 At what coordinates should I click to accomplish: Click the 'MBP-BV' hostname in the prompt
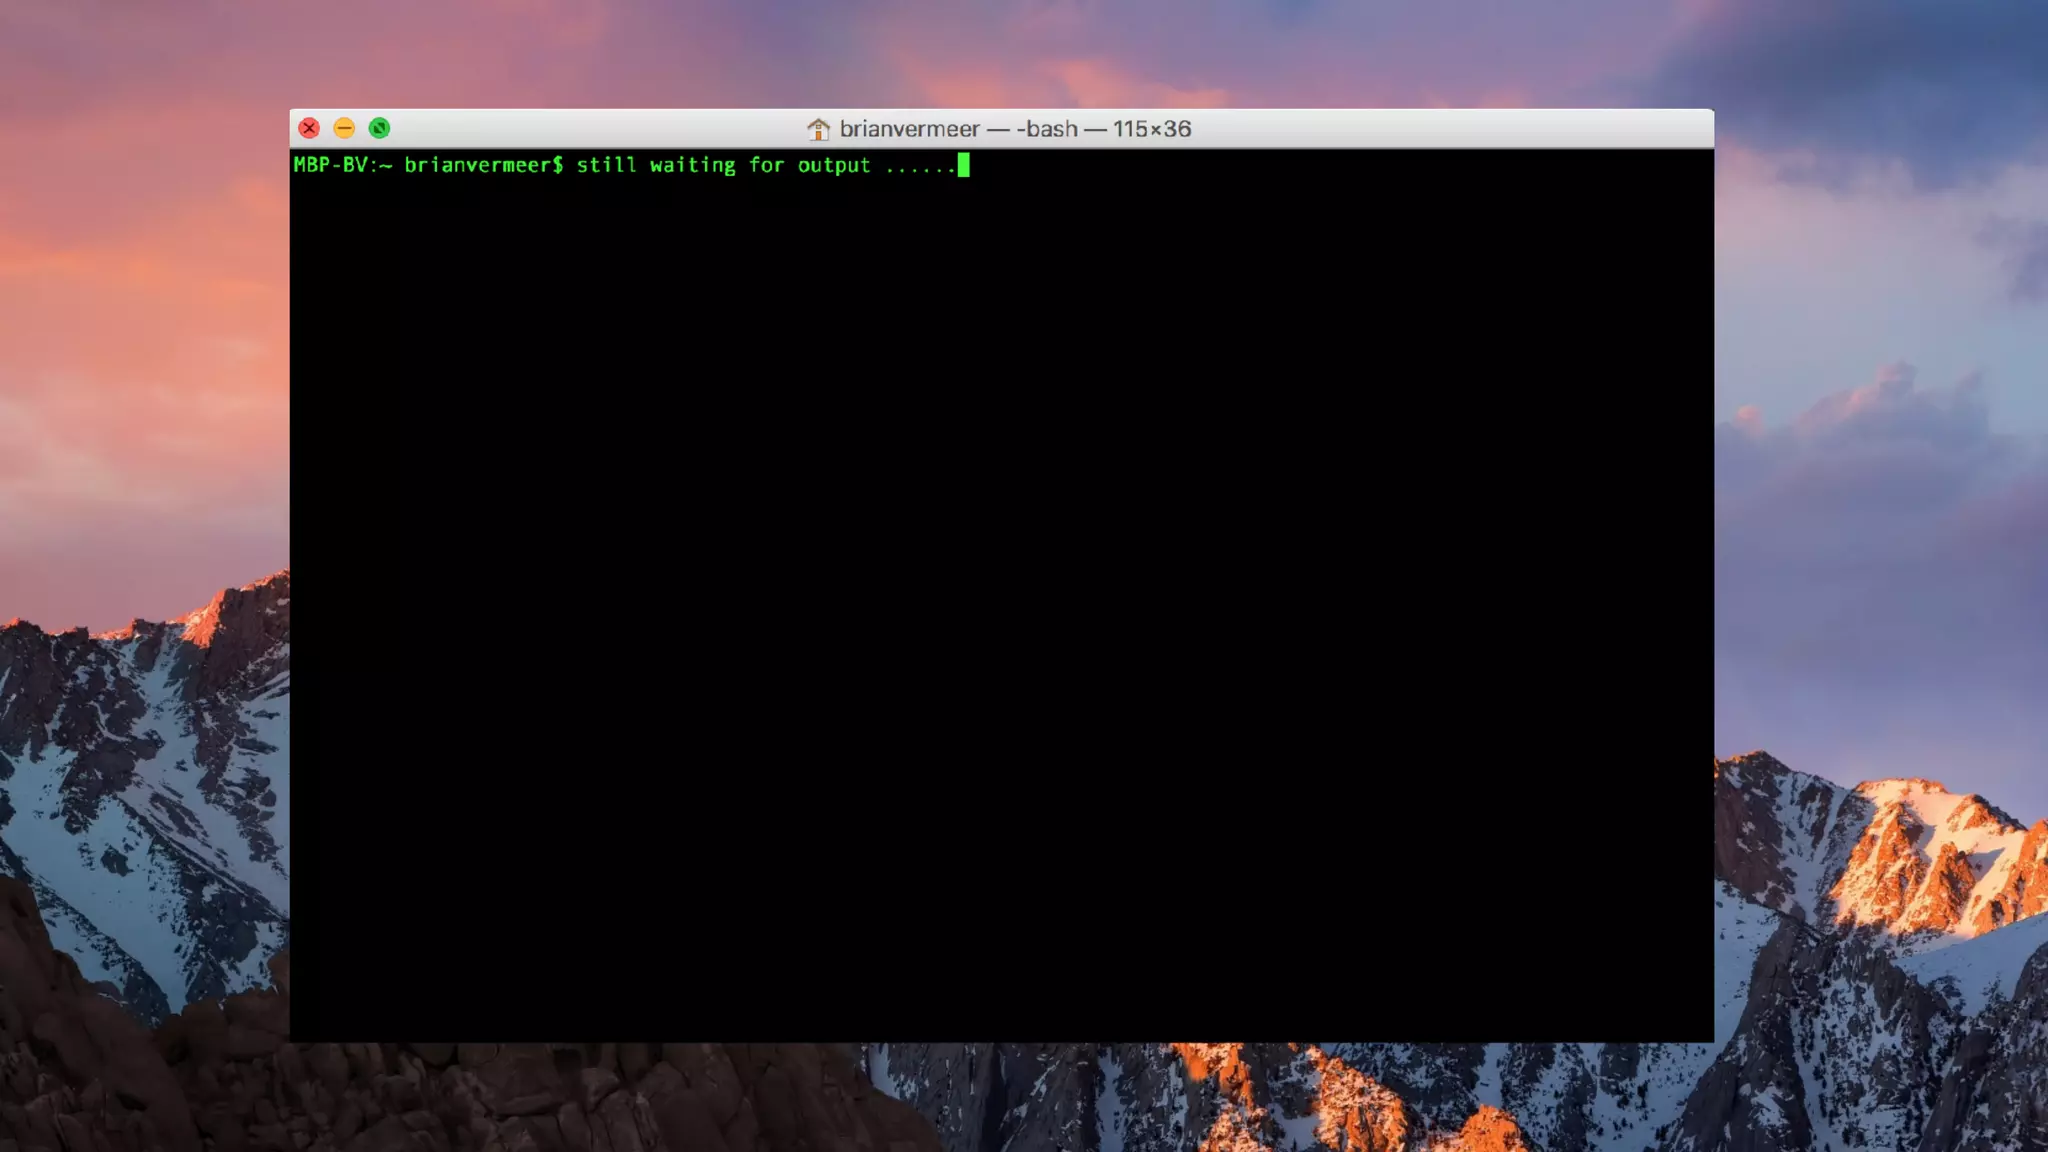click(x=330, y=165)
